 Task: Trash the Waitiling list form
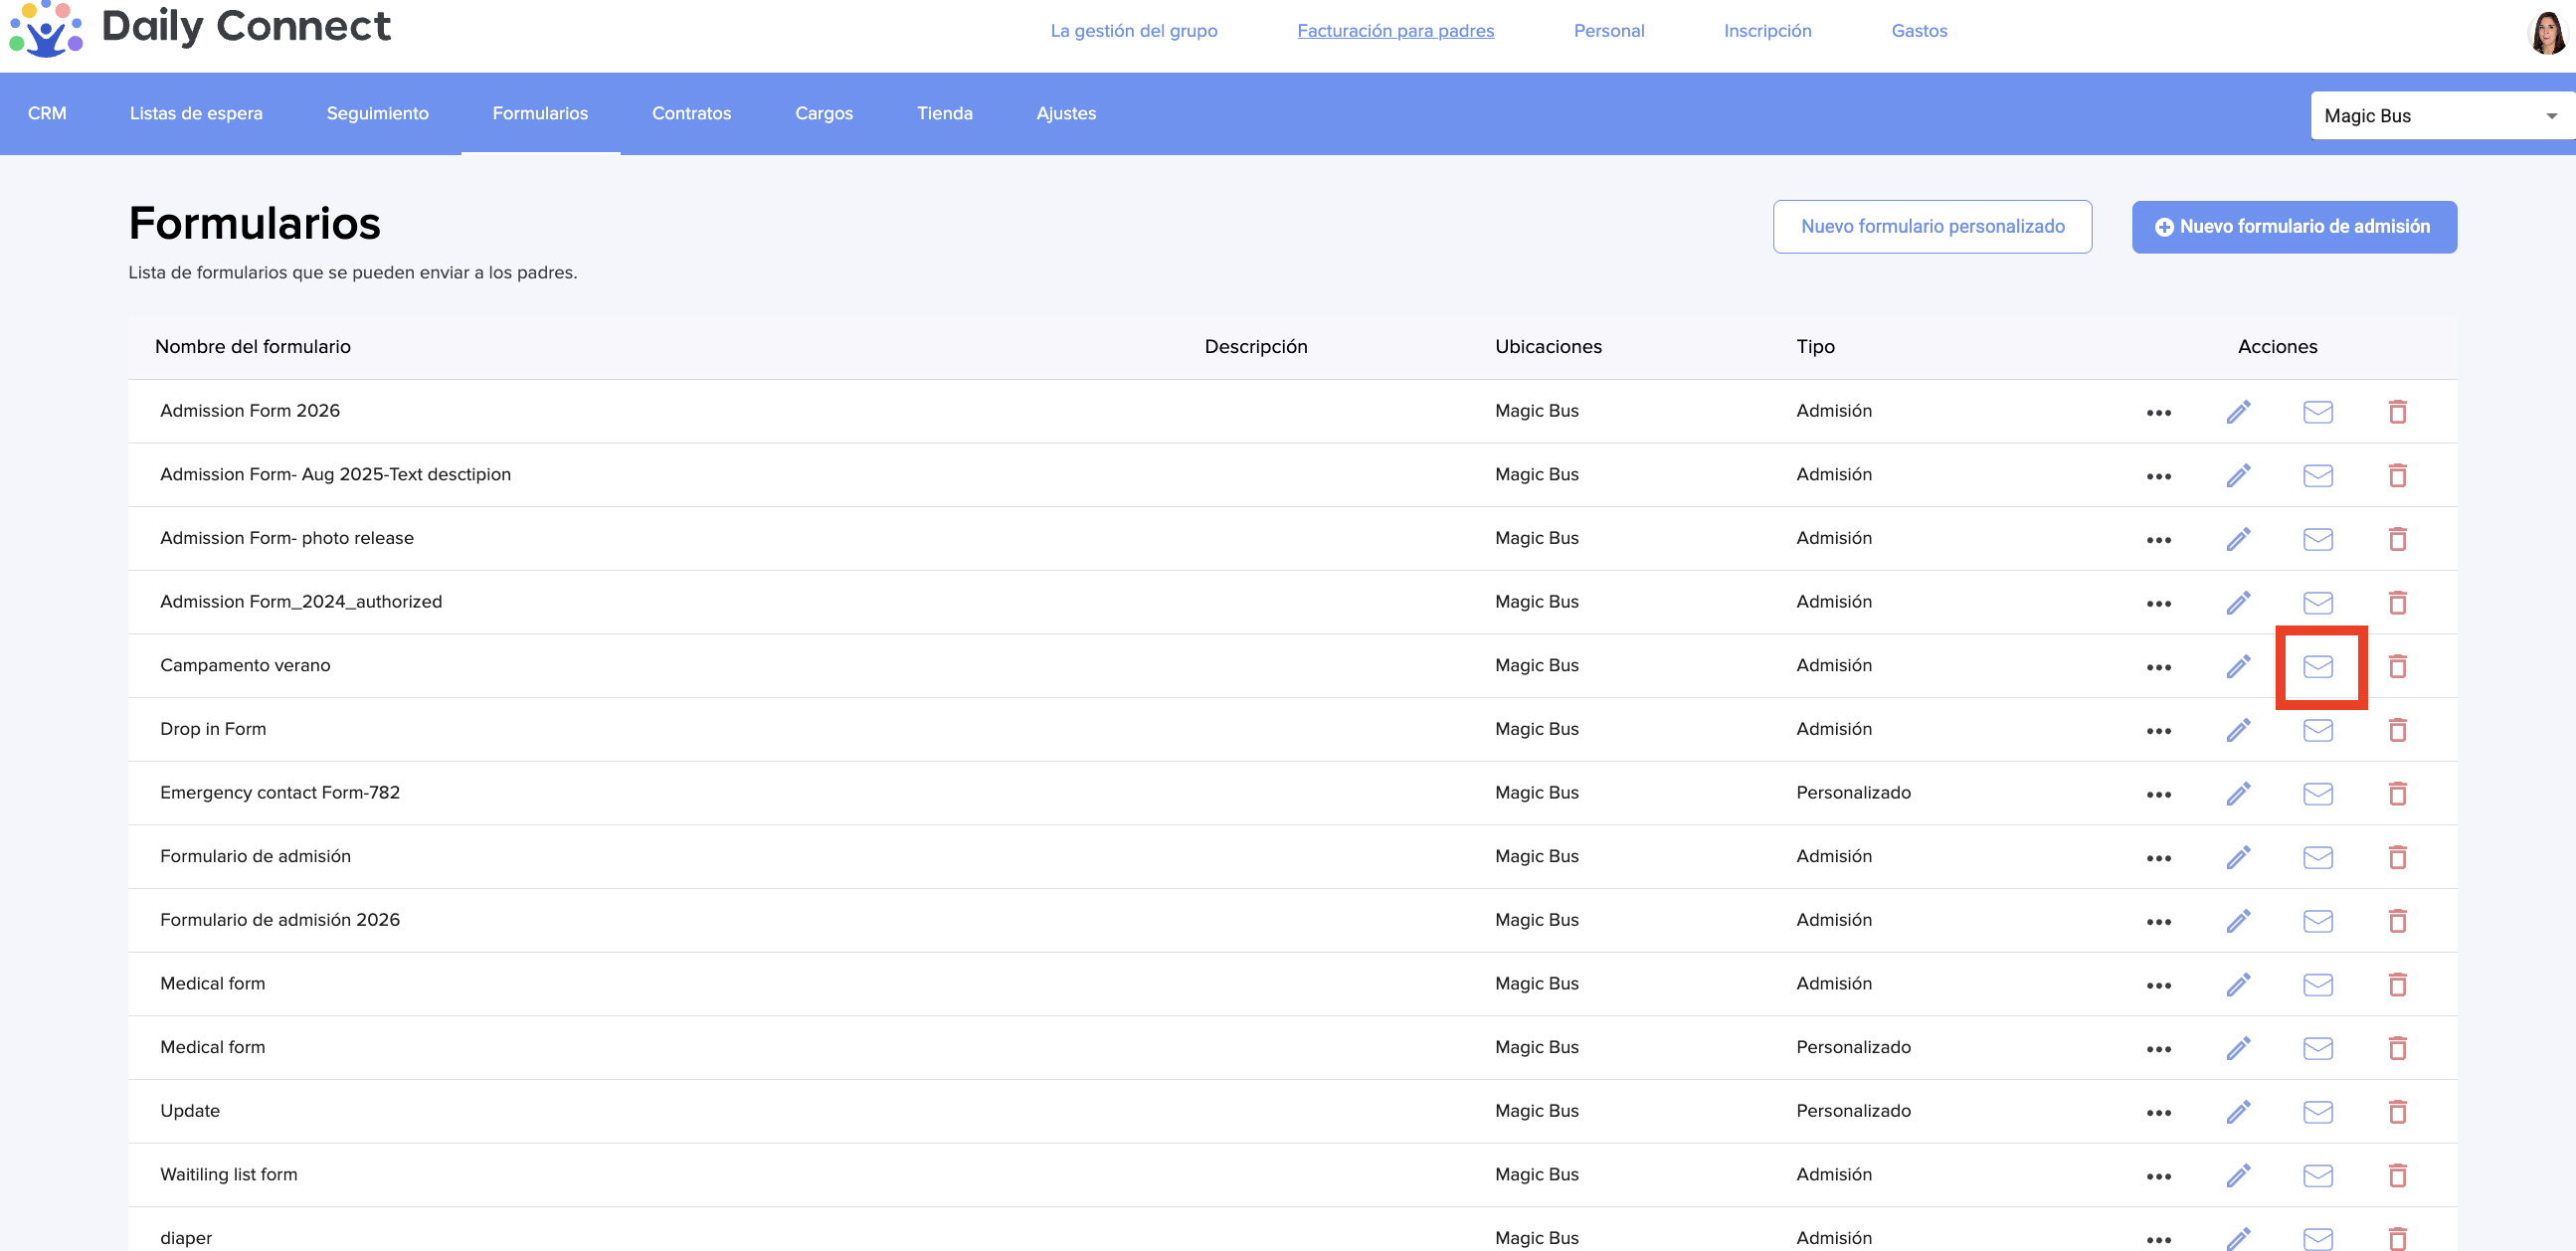(x=2397, y=1175)
